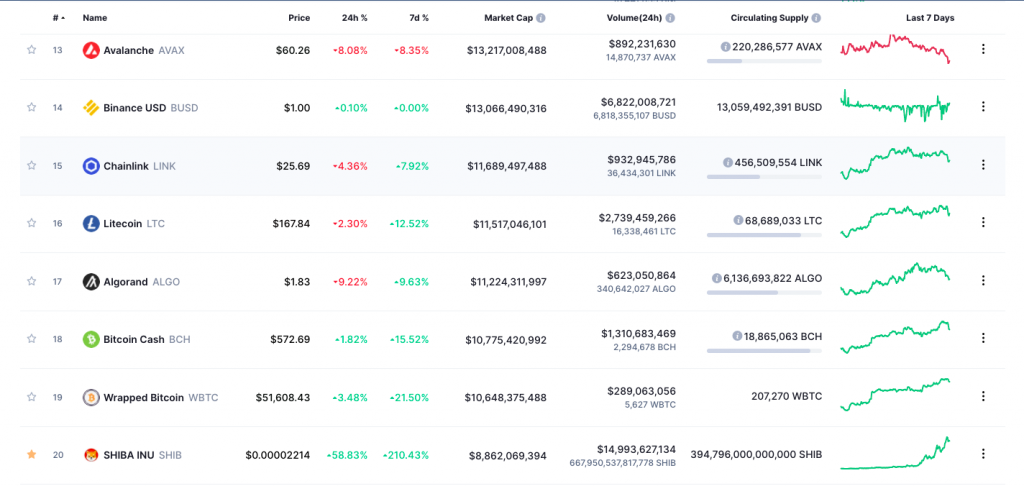Add Avalanche to watchlist with star

click(31, 50)
